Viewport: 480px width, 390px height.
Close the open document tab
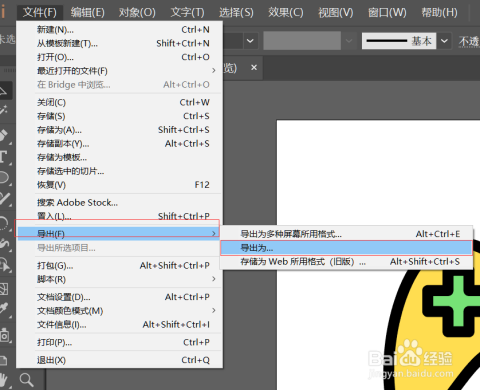pos(254,68)
